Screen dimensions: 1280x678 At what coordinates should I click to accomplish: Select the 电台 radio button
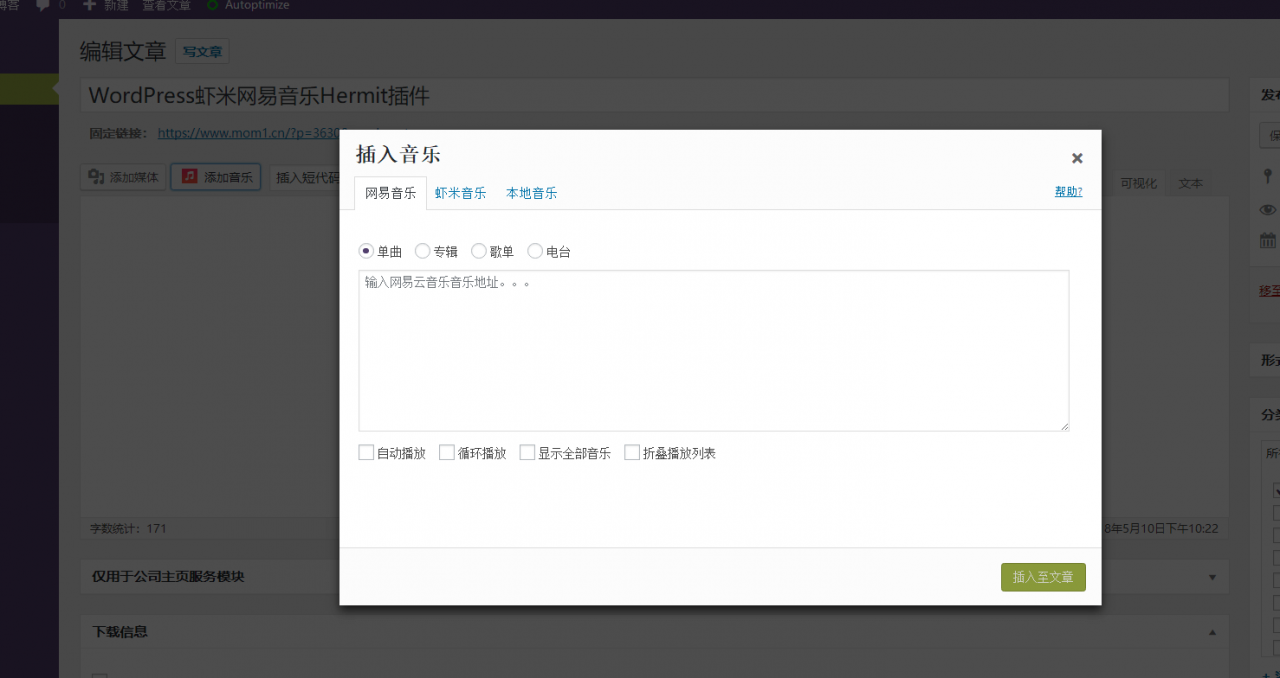coord(535,251)
